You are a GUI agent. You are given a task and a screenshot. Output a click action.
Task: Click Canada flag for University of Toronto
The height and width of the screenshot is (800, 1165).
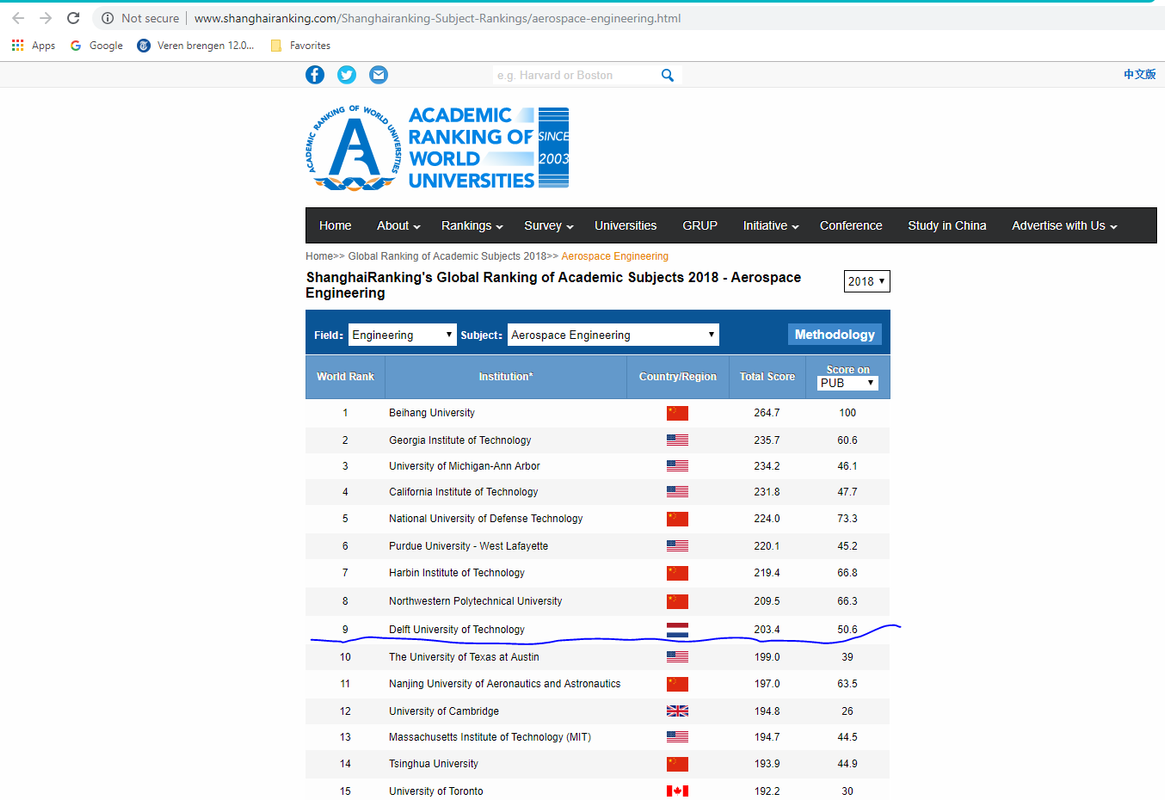coord(677,791)
